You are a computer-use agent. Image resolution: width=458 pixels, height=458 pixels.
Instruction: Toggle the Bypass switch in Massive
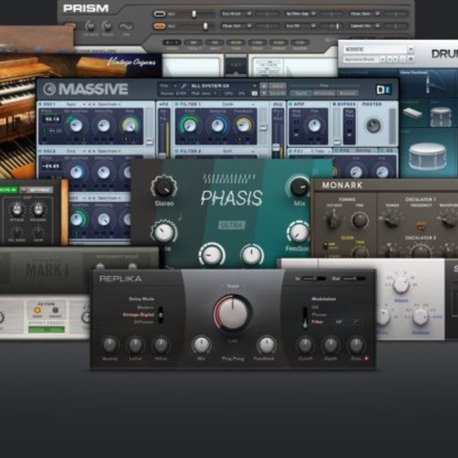[334, 104]
